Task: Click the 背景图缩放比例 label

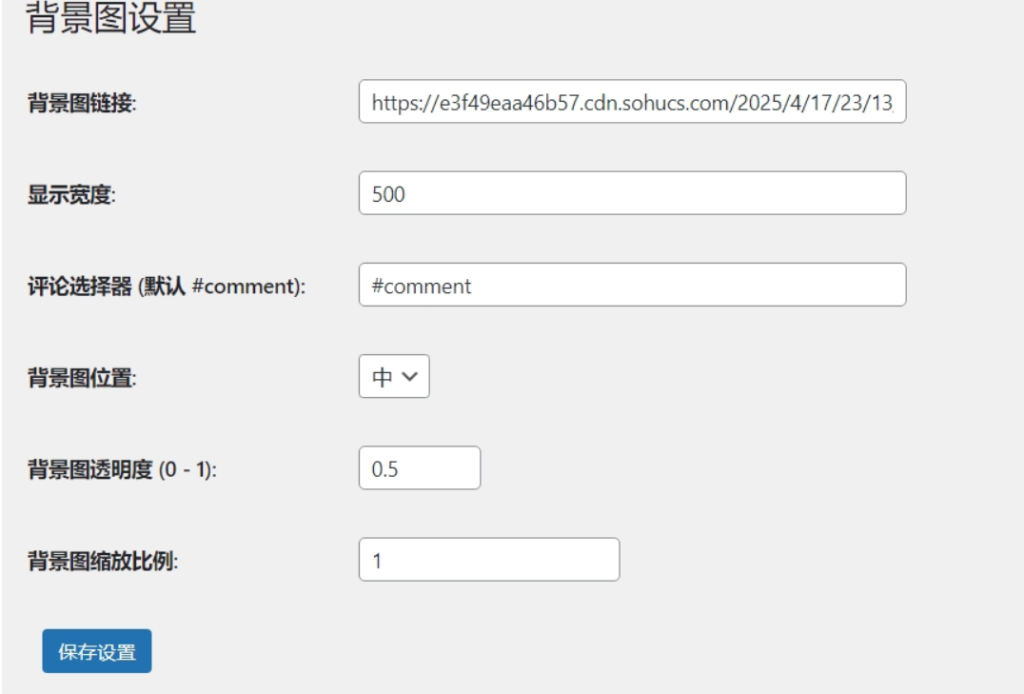Action: (102, 561)
